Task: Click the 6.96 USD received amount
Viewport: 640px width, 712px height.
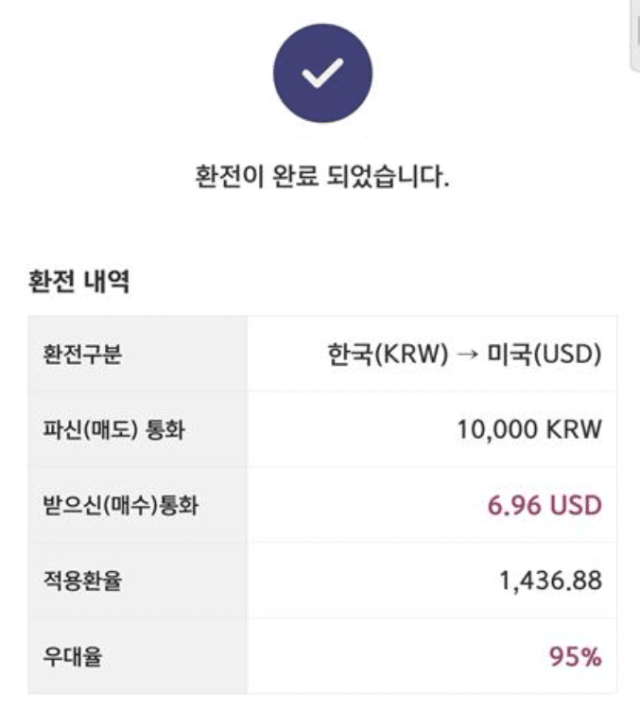Action: (x=545, y=505)
